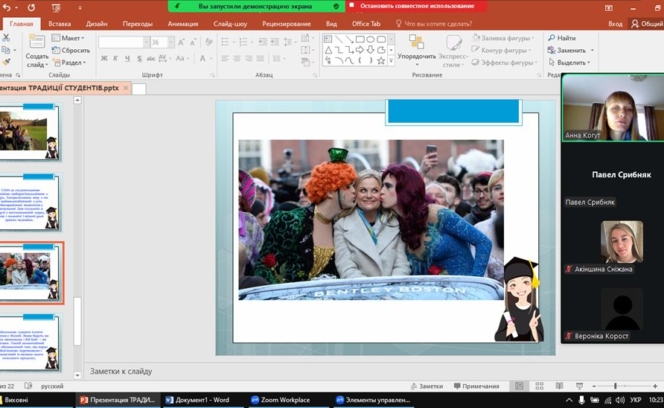Expand the Select dropdown in editing group
The width and height of the screenshot is (664, 408).
(572, 62)
